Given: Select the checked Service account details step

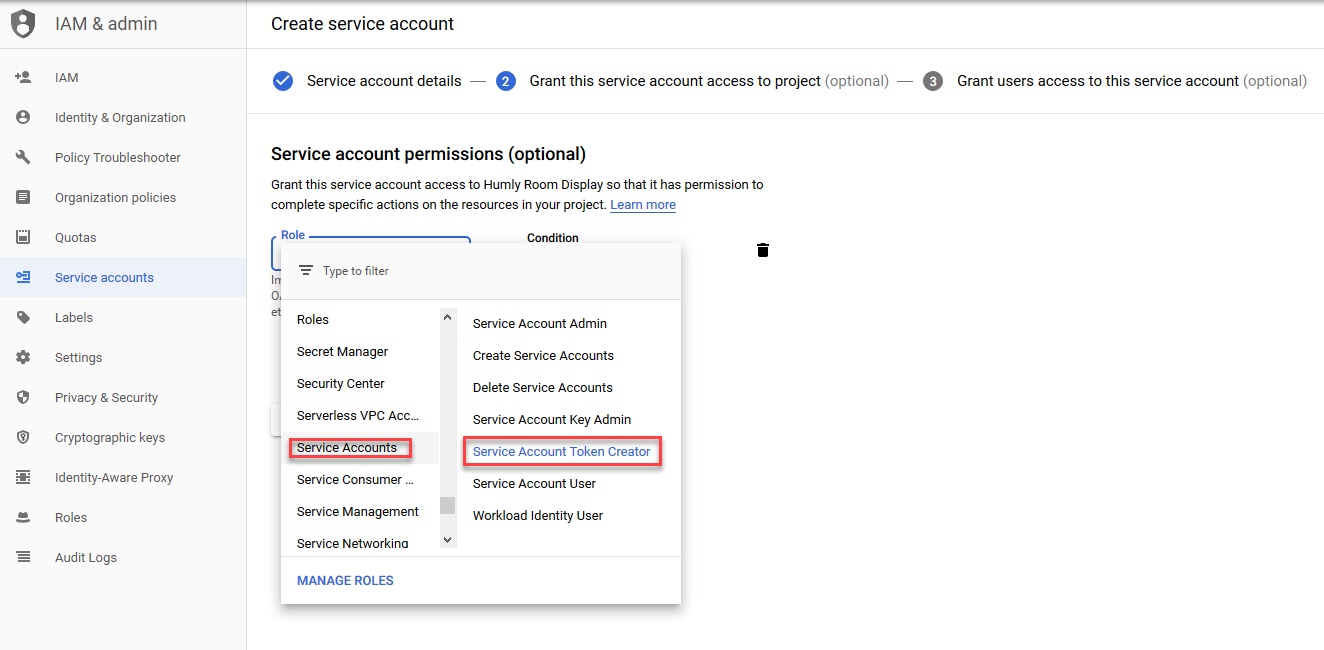Looking at the screenshot, I should [283, 81].
